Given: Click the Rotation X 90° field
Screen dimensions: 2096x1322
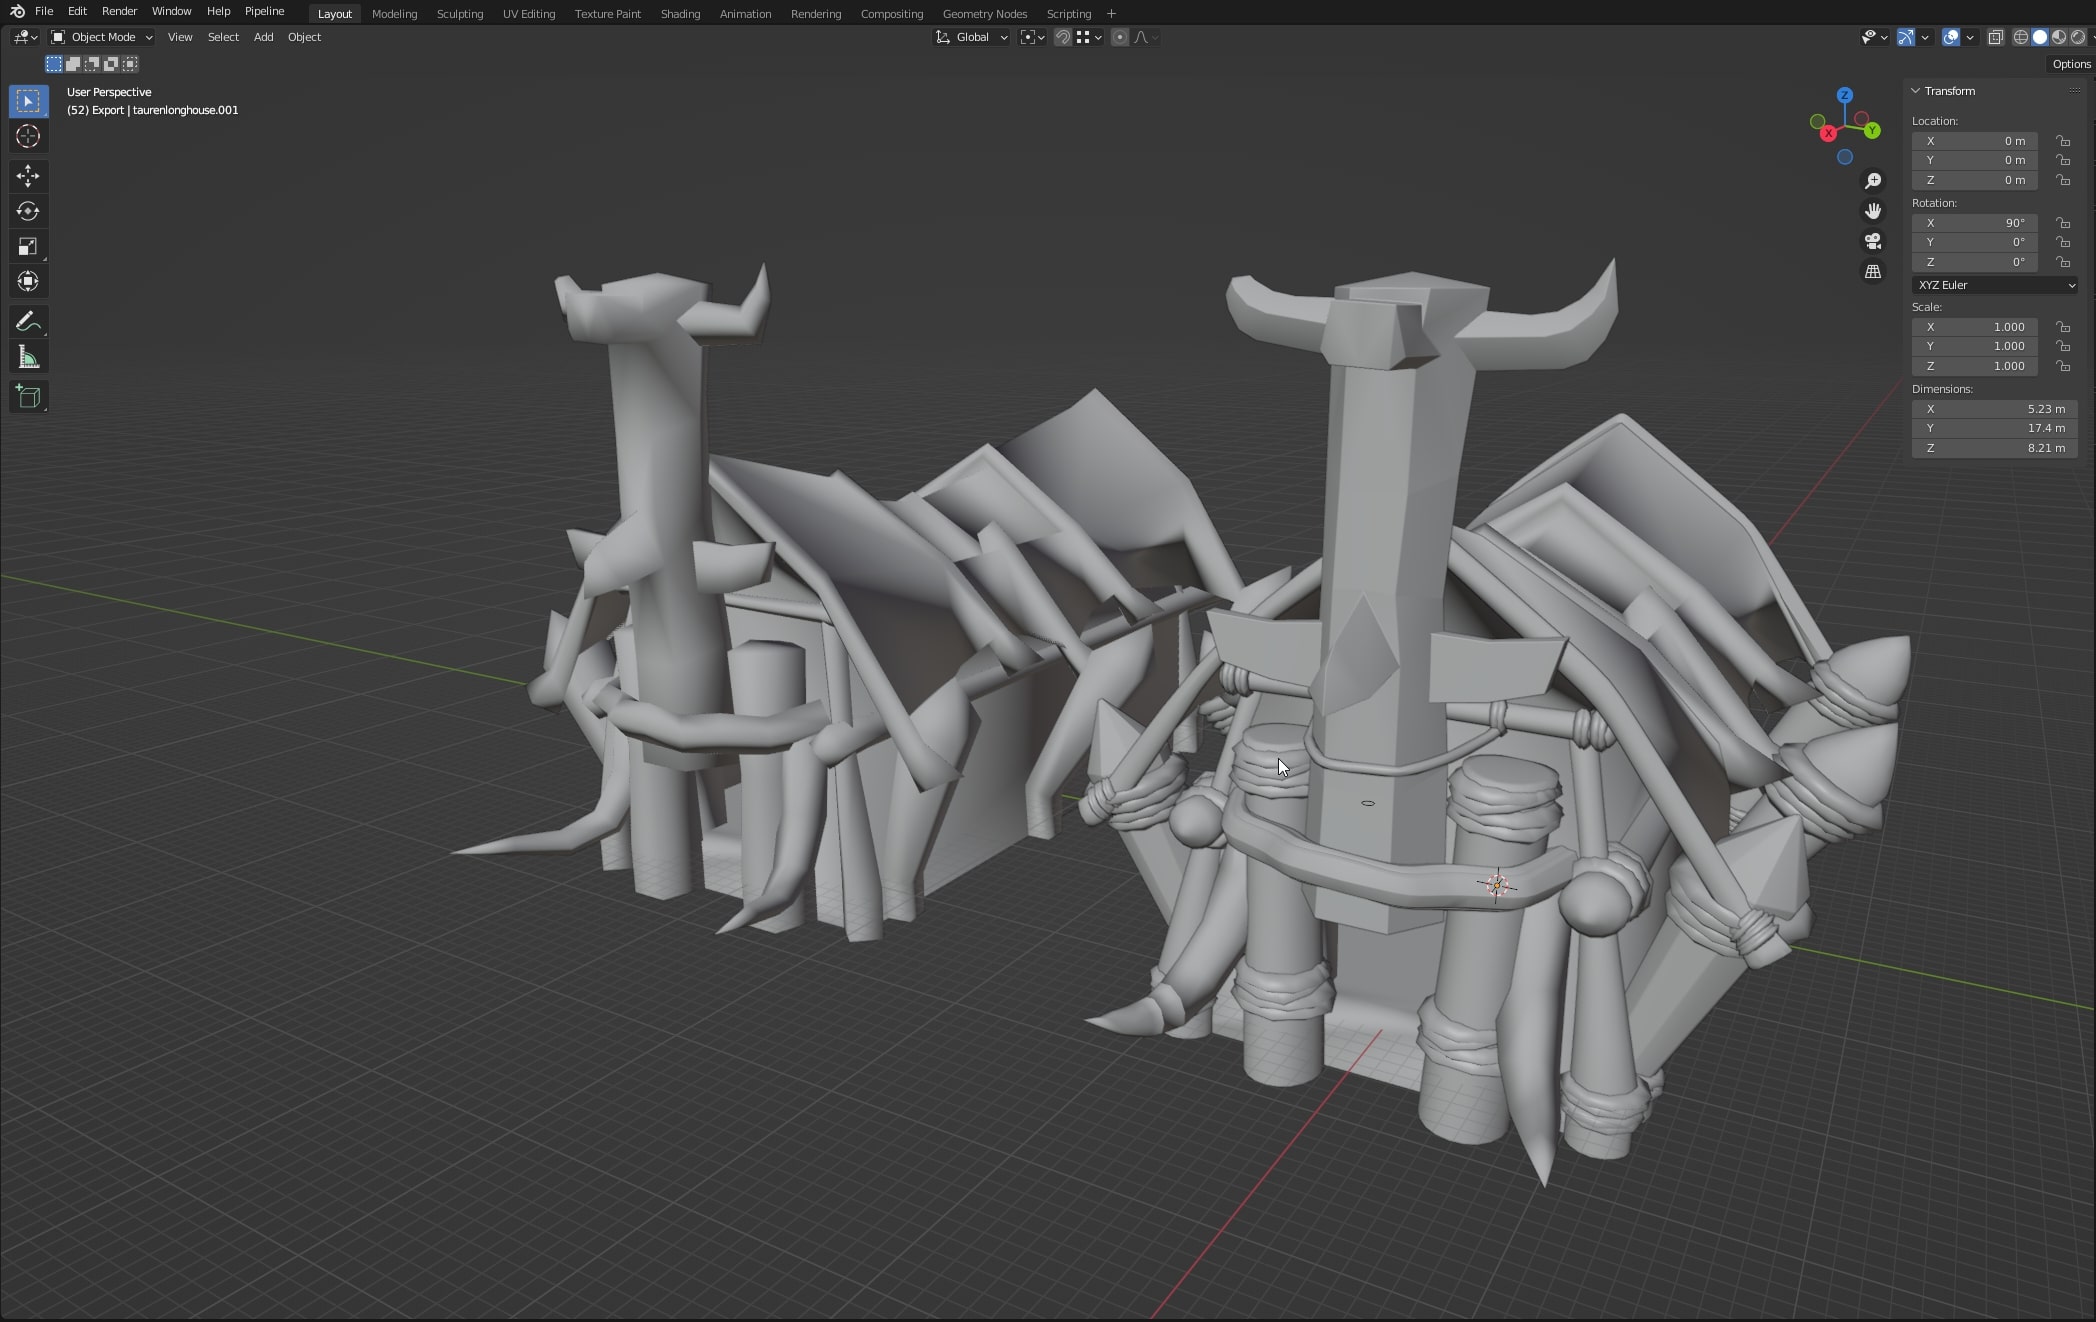Looking at the screenshot, I should coord(1975,223).
